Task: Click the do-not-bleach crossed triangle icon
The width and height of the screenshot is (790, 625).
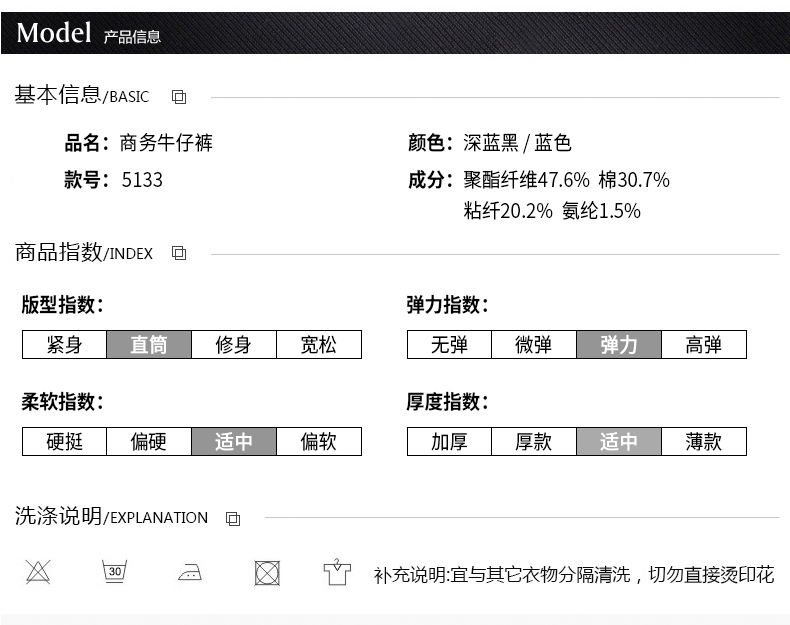Action: tap(38, 572)
